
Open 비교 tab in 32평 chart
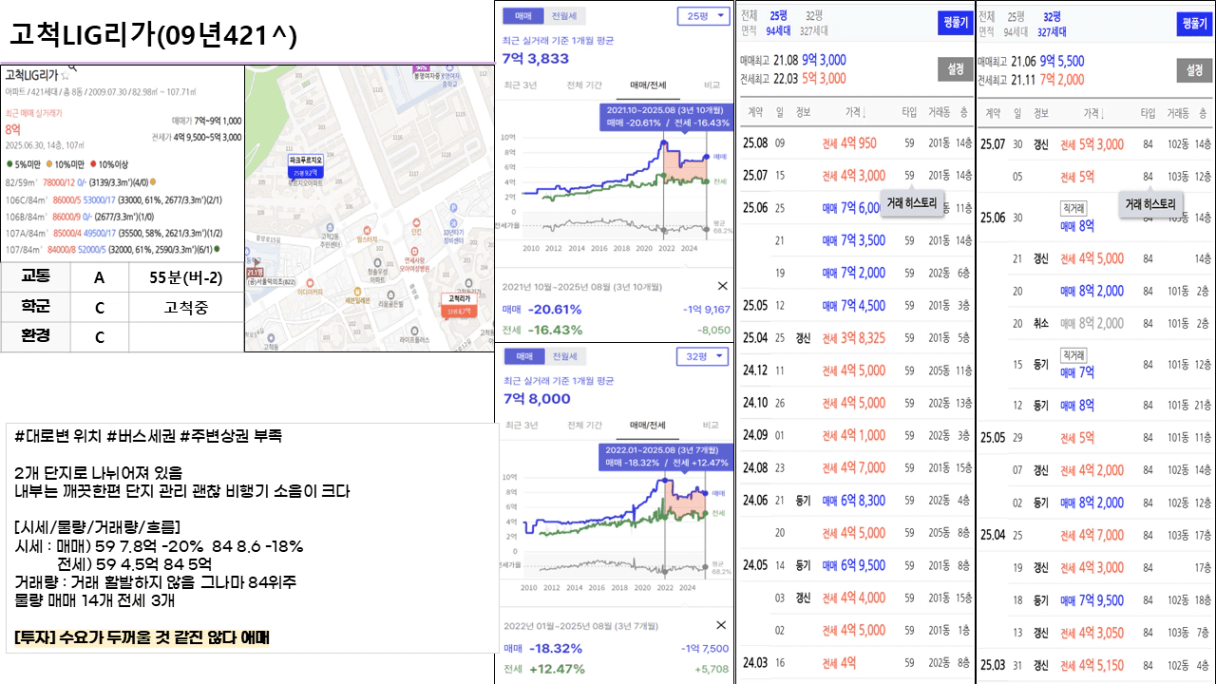pyautogui.click(x=711, y=425)
